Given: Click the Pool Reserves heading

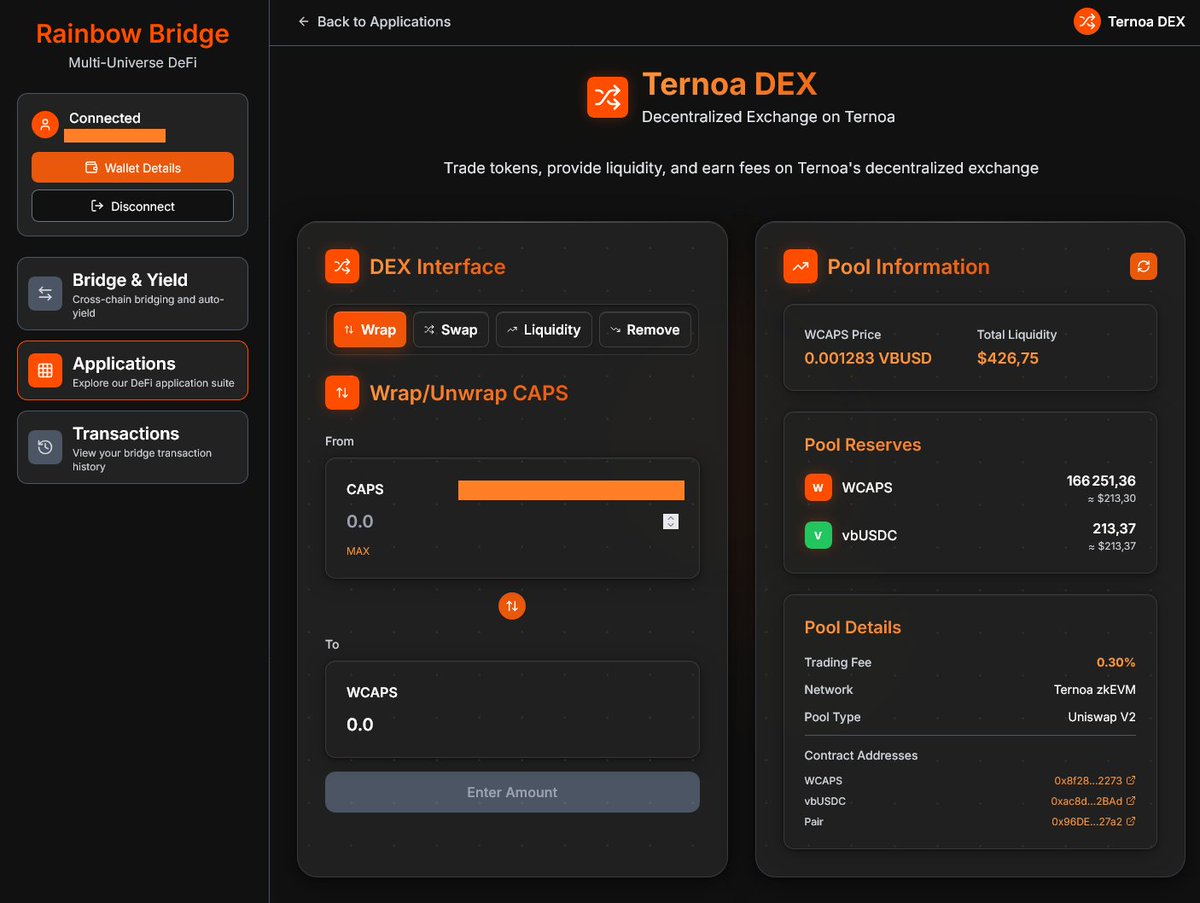Looking at the screenshot, I should 863,445.
